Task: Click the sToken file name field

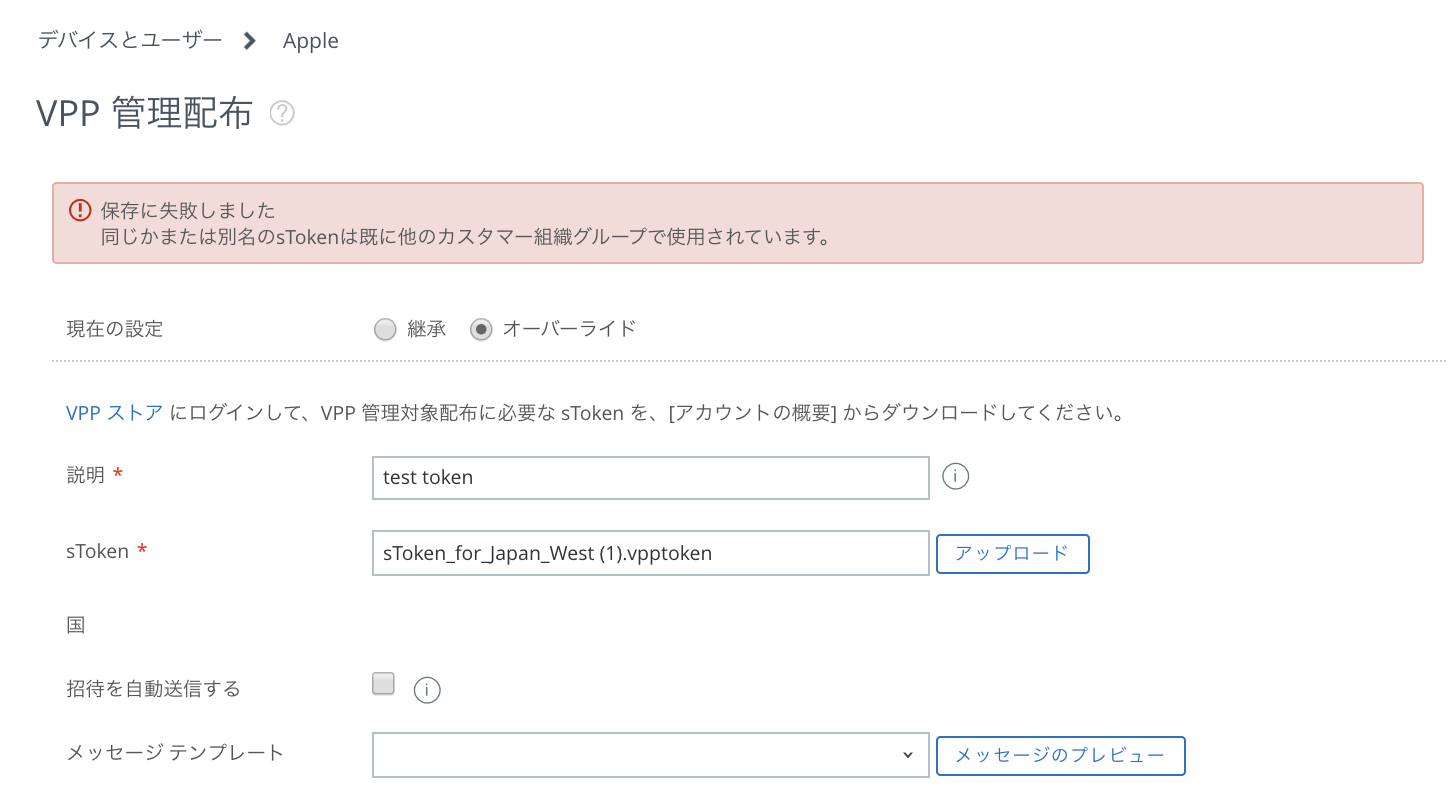Action: pos(650,553)
